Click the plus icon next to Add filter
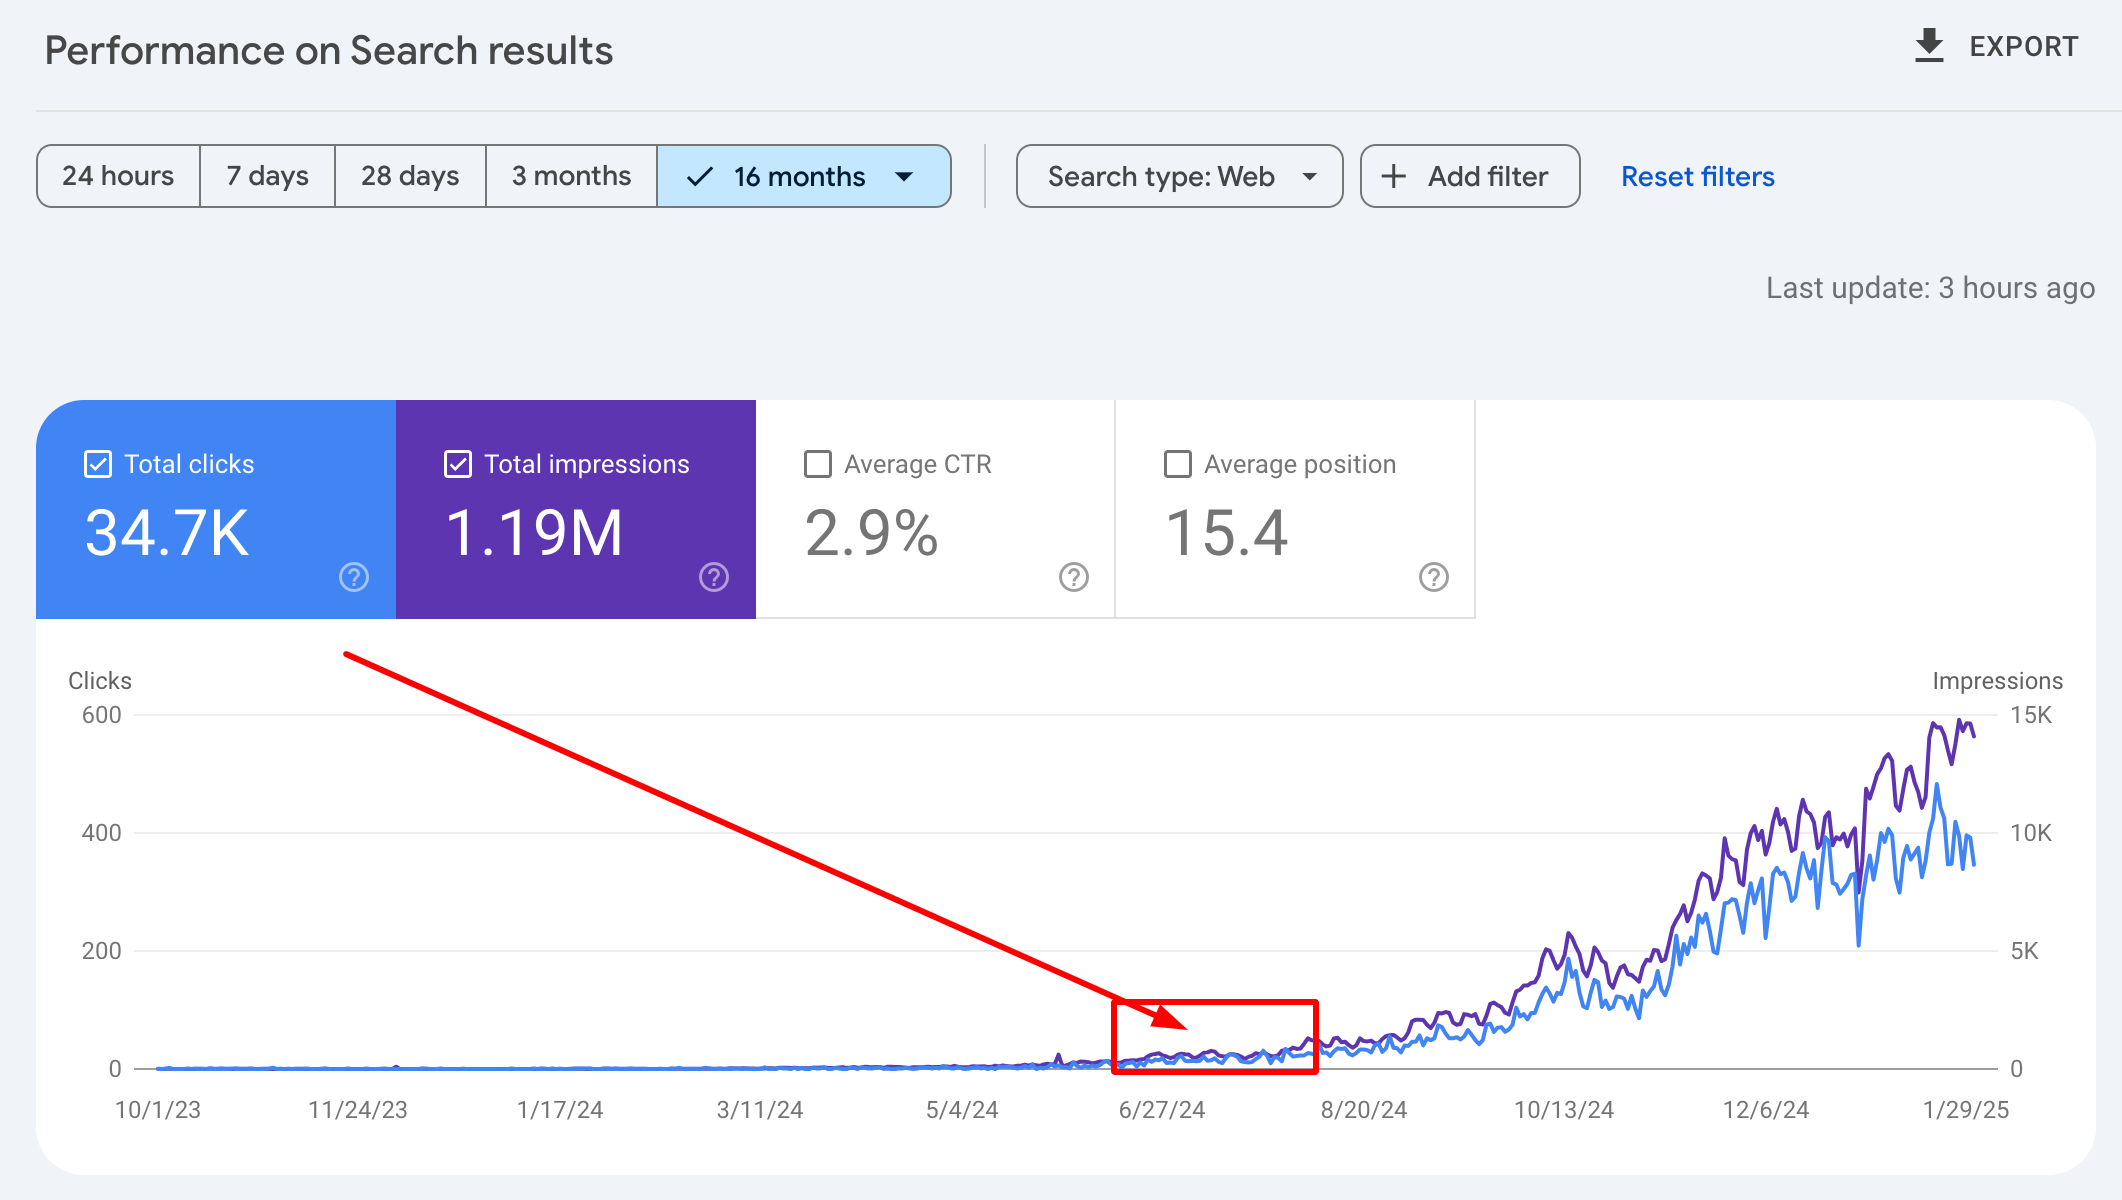The width and height of the screenshot is (2122, 1200). click(x=1394, y=176)
